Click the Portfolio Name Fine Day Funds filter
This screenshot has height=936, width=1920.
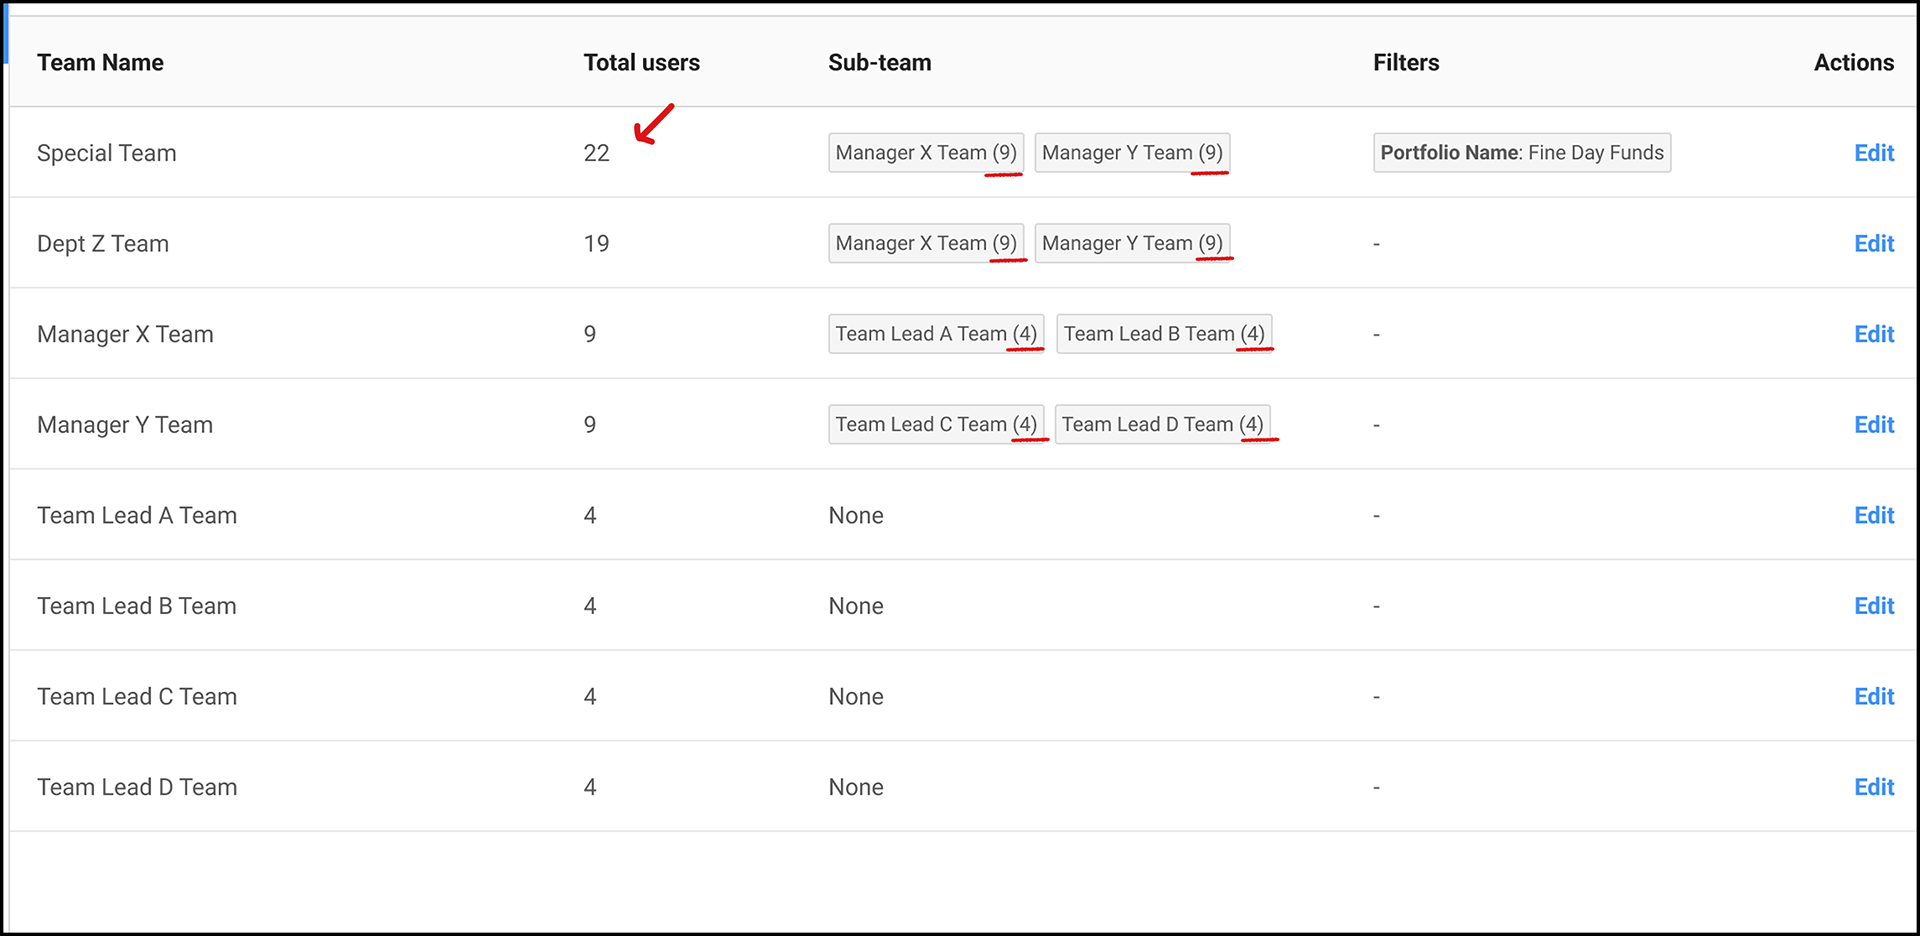pos(1521,153)
